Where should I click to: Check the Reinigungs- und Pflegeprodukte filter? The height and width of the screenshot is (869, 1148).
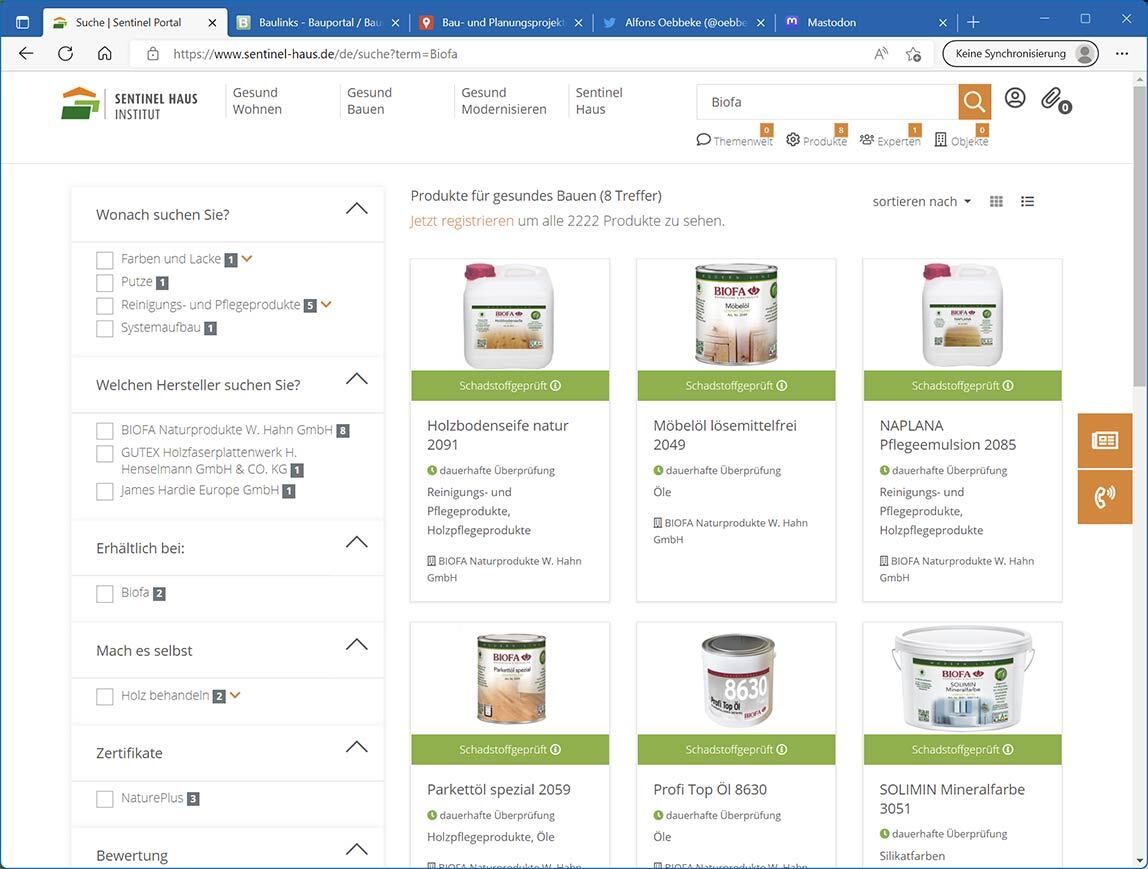(105, 305)
